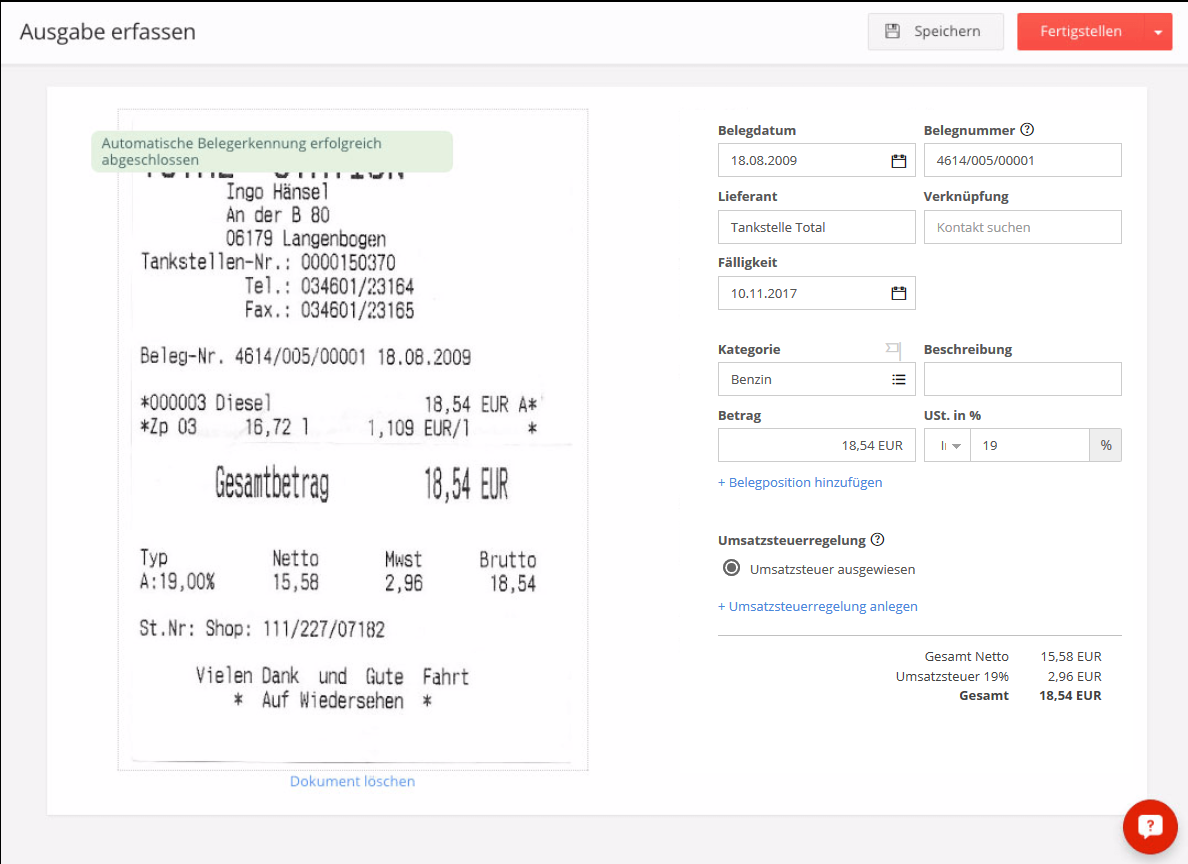The image size is (1188, 864).
Task: Open the Belegdatum calendar picker icon
Action: coord(898,161)
